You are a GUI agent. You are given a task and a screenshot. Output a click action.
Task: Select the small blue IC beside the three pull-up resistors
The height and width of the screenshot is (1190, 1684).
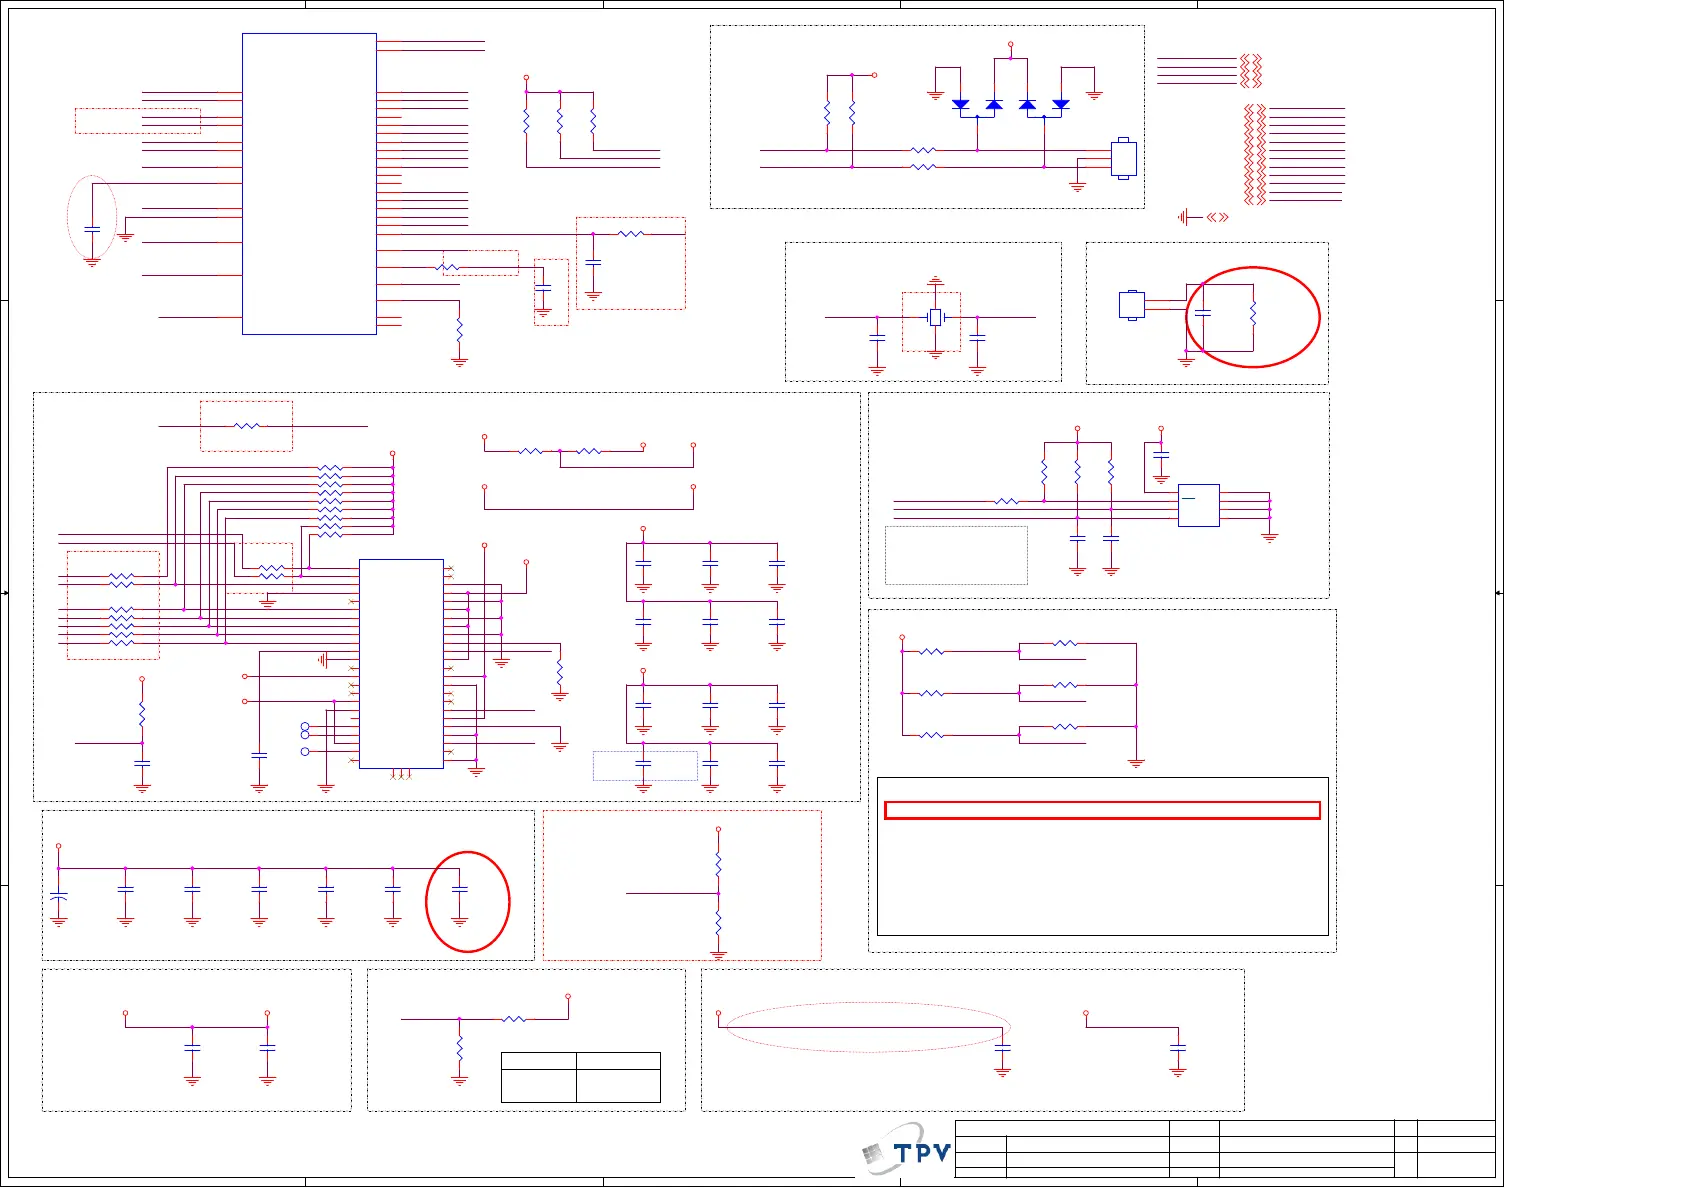tap(1198, 505)
